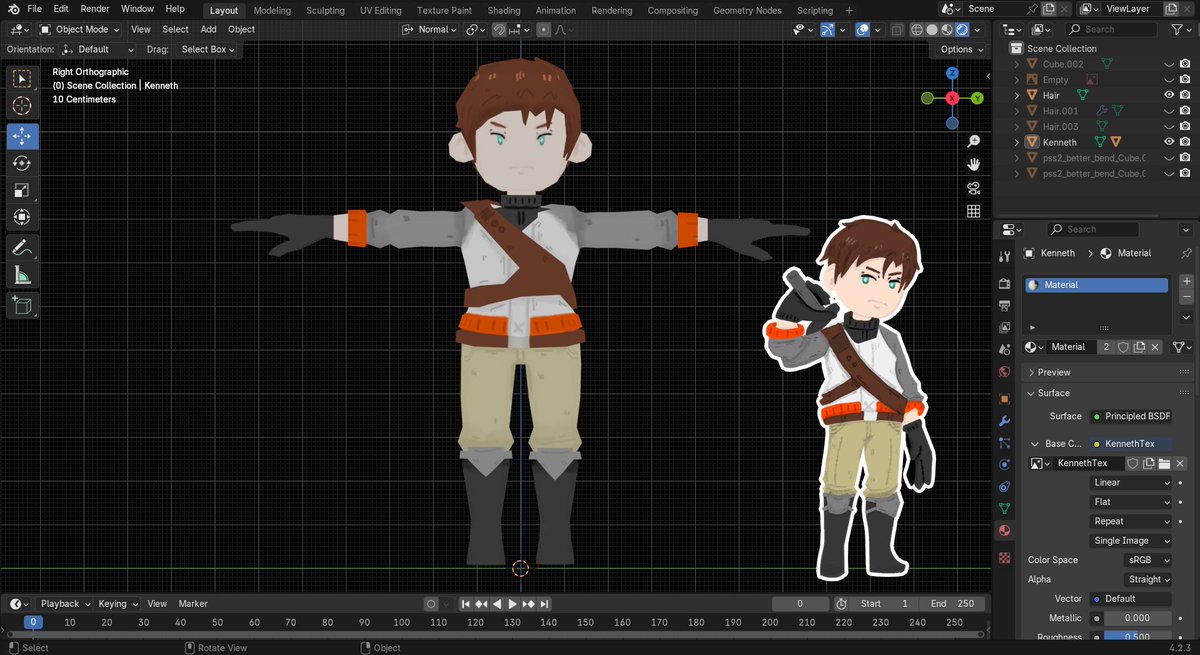This screenshot has height=655, width=1200.
Task: Expand the Hair tree item
Action: click(1017, 95)
